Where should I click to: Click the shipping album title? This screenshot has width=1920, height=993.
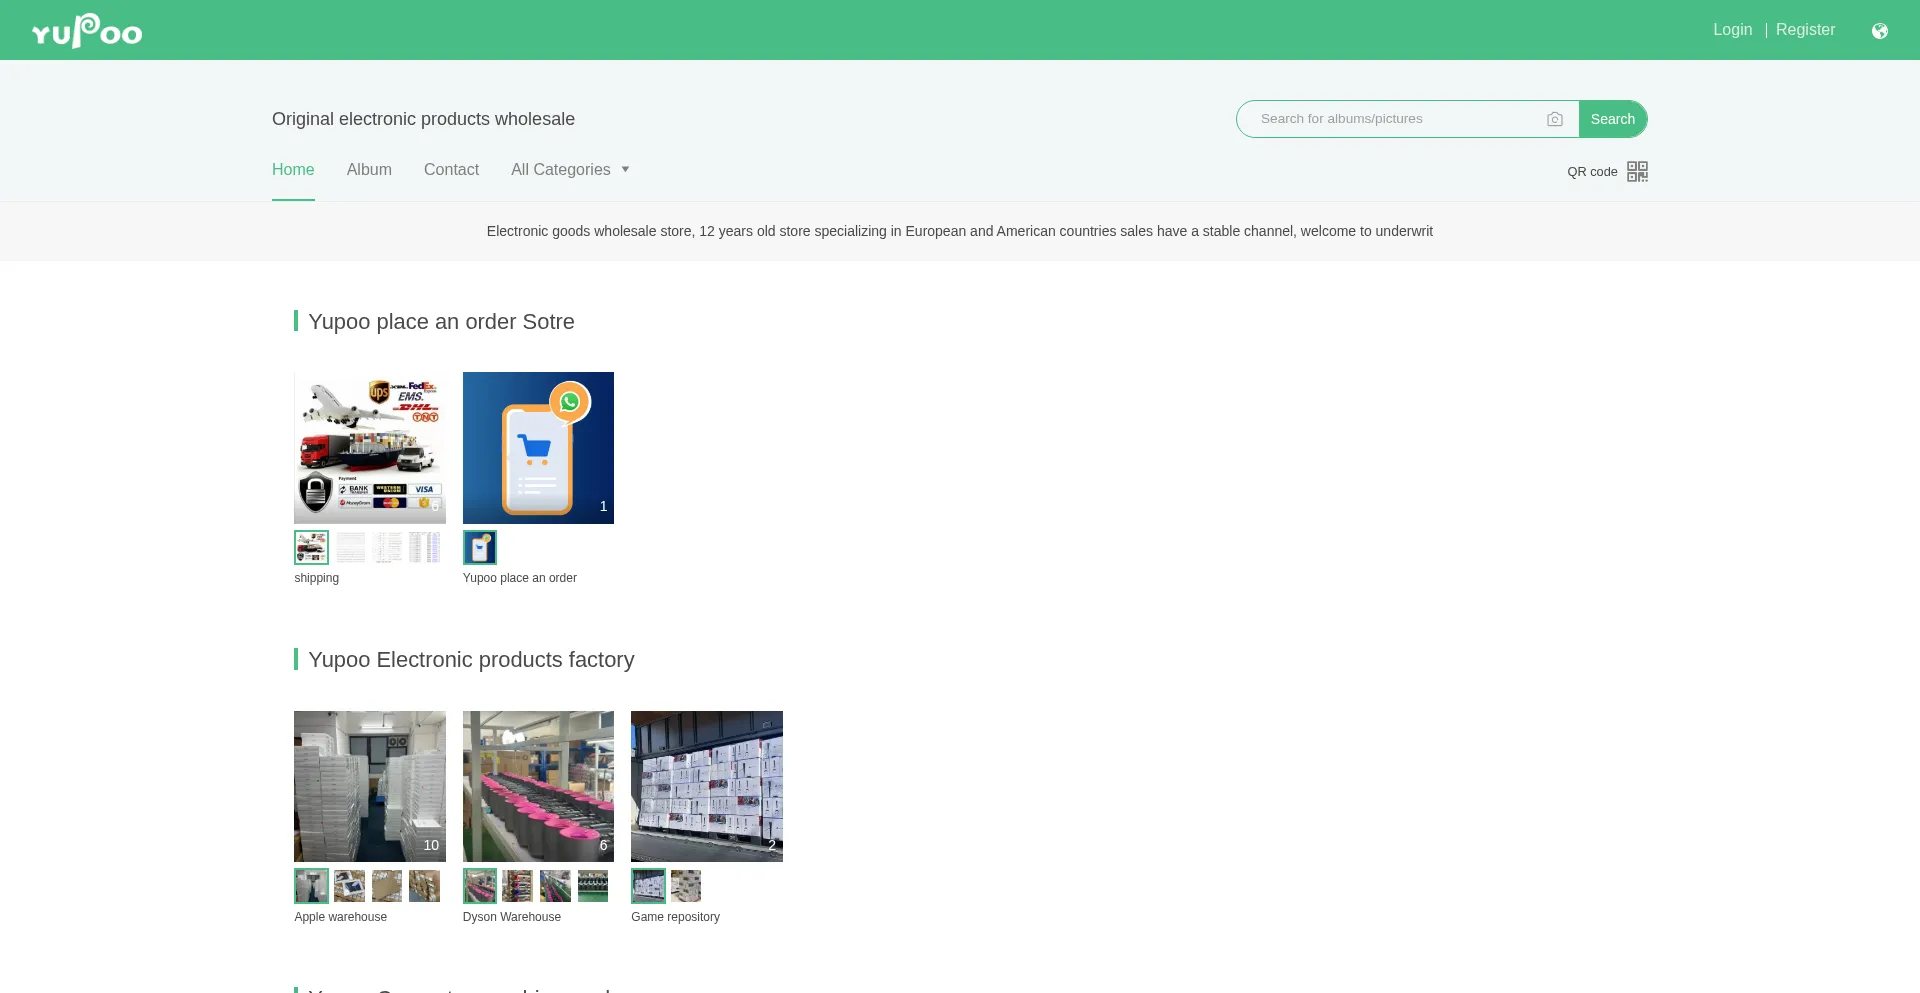(317, 578)
